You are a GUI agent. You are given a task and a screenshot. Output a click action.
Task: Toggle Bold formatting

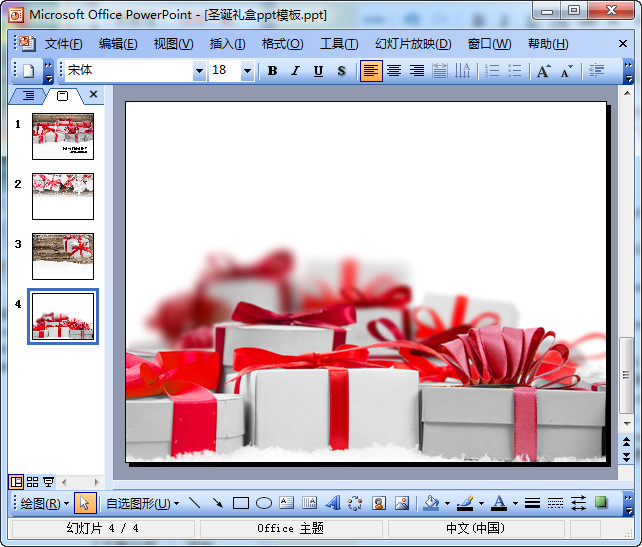[272, 71]
